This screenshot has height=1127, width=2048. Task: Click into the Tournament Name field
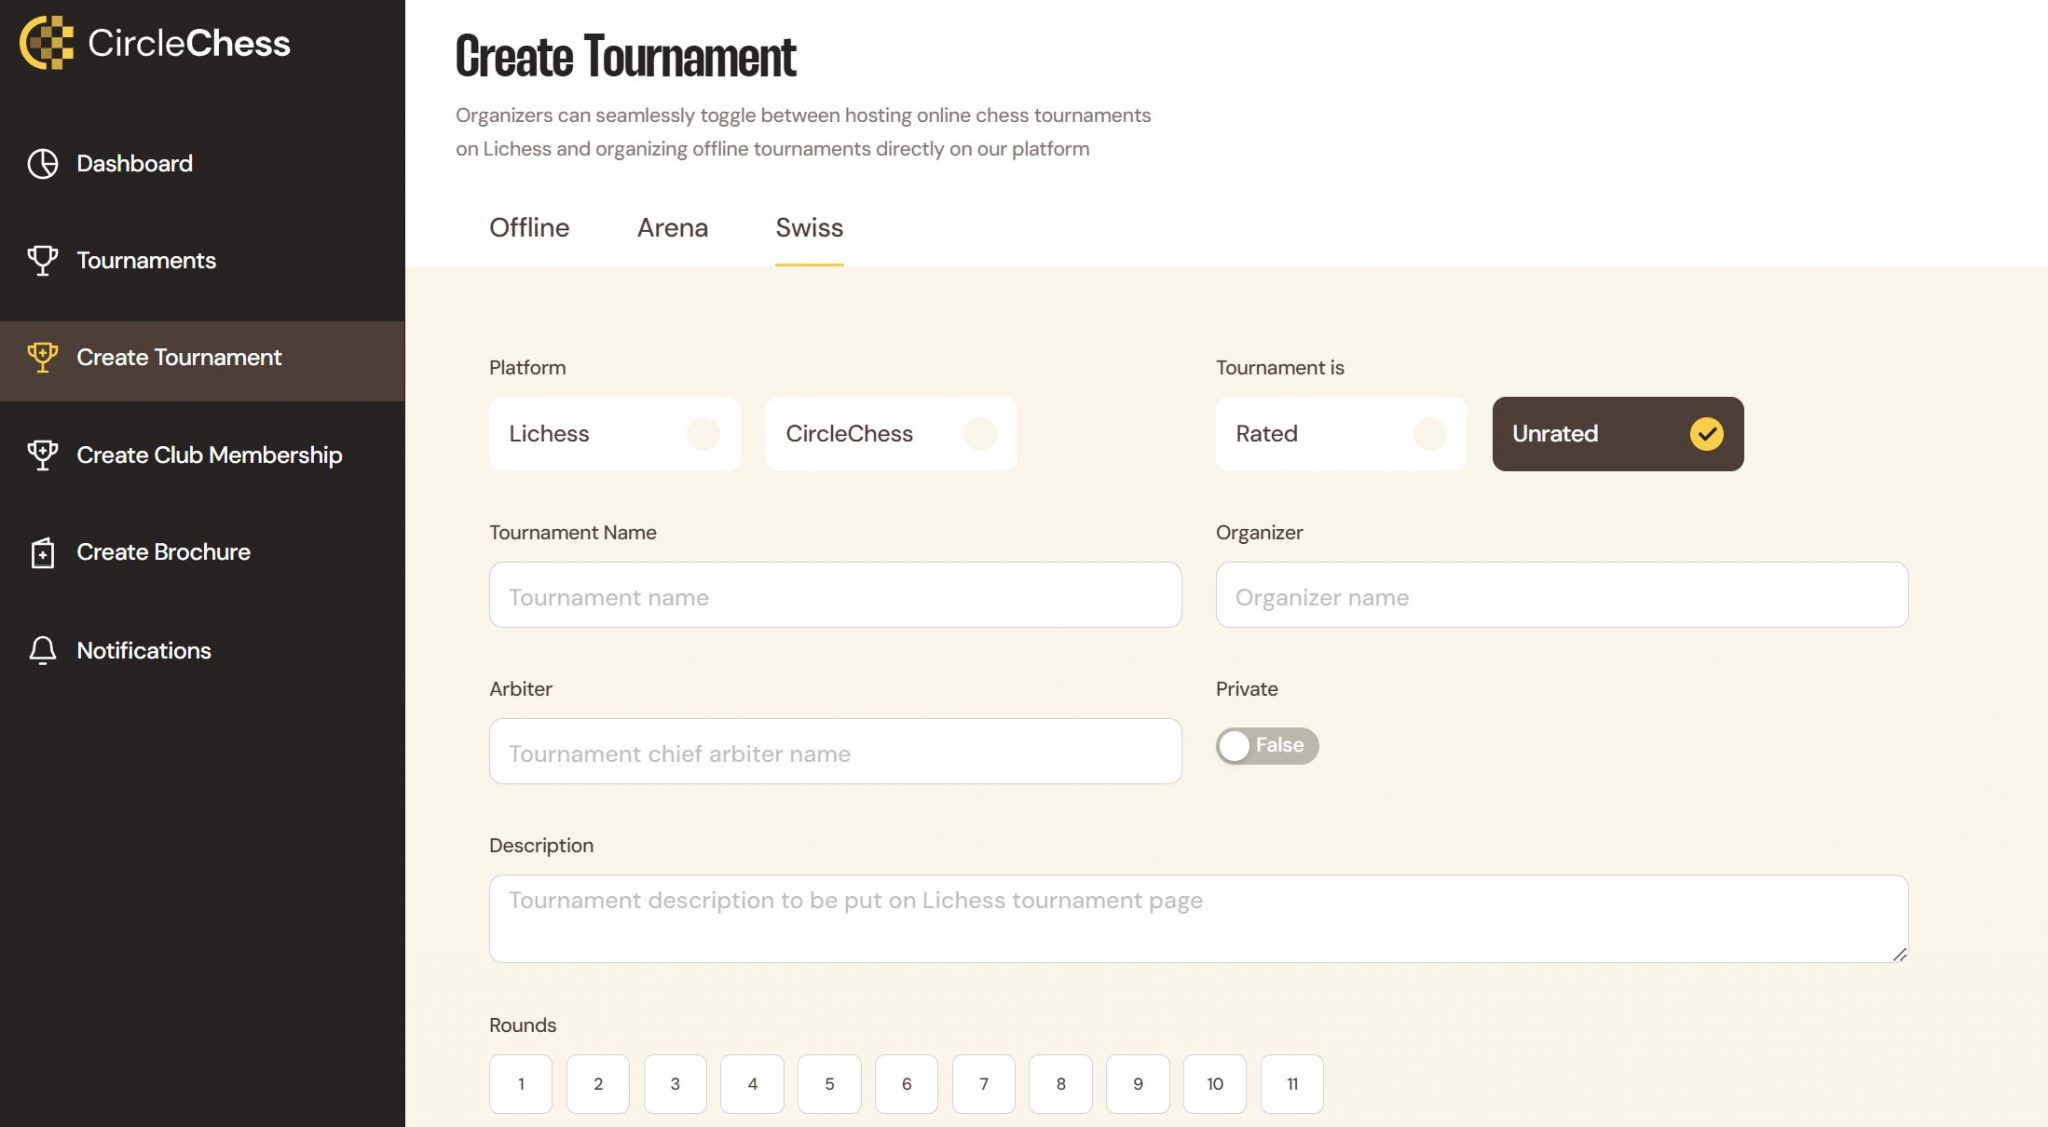(x=834, y=595)
